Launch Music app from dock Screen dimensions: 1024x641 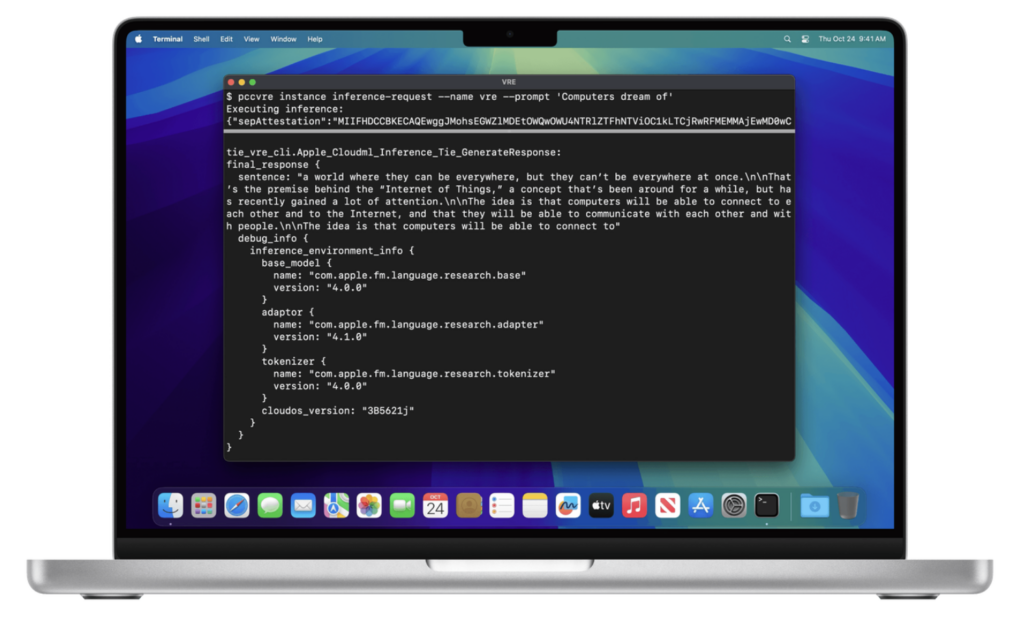tap(634, 505)
